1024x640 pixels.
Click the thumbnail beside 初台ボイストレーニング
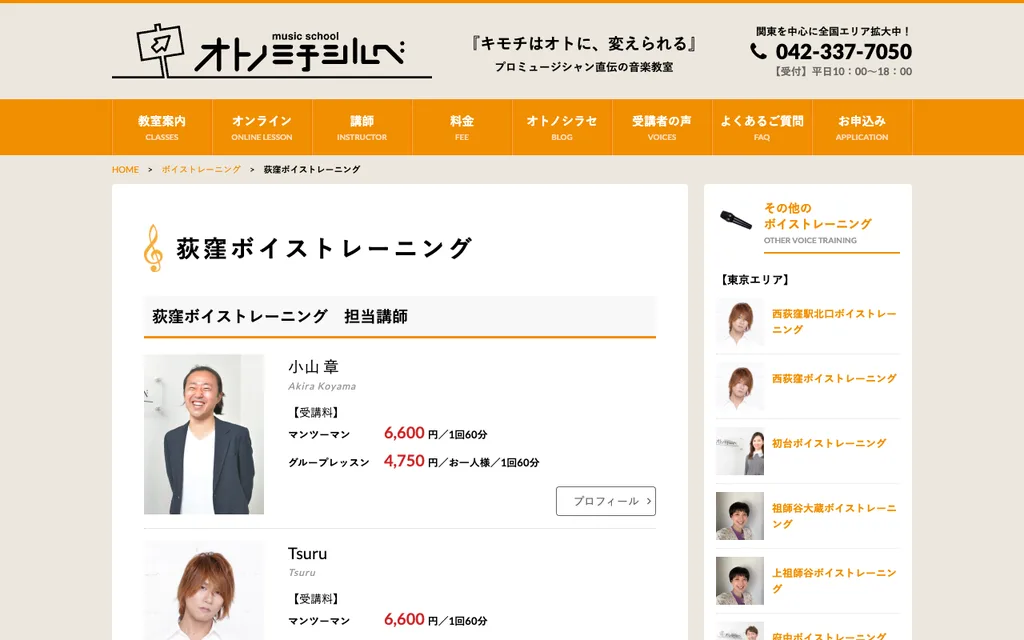coord(740,451)
